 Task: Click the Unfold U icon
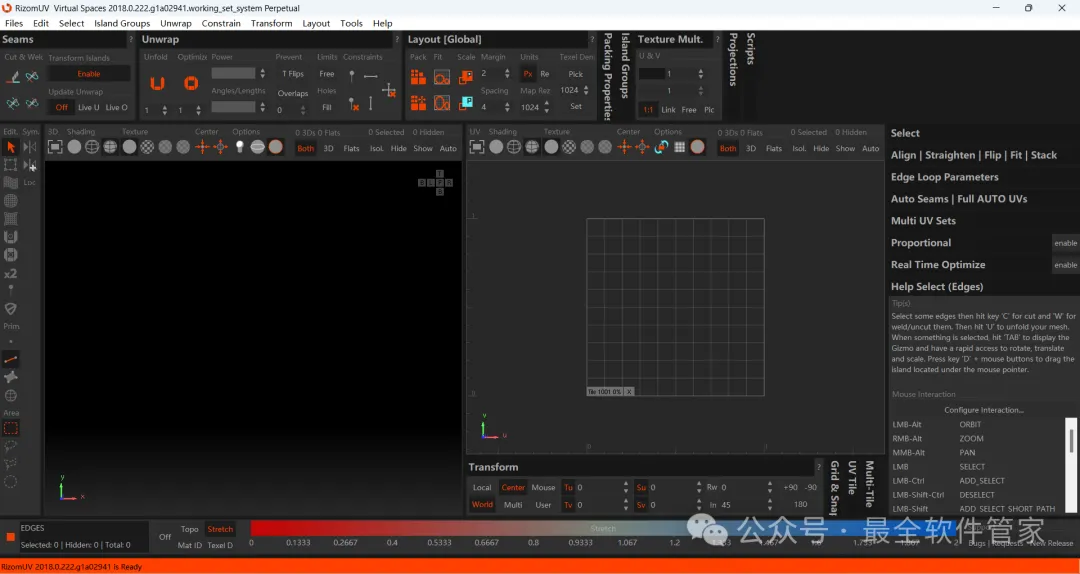click(x=158, y=83)
